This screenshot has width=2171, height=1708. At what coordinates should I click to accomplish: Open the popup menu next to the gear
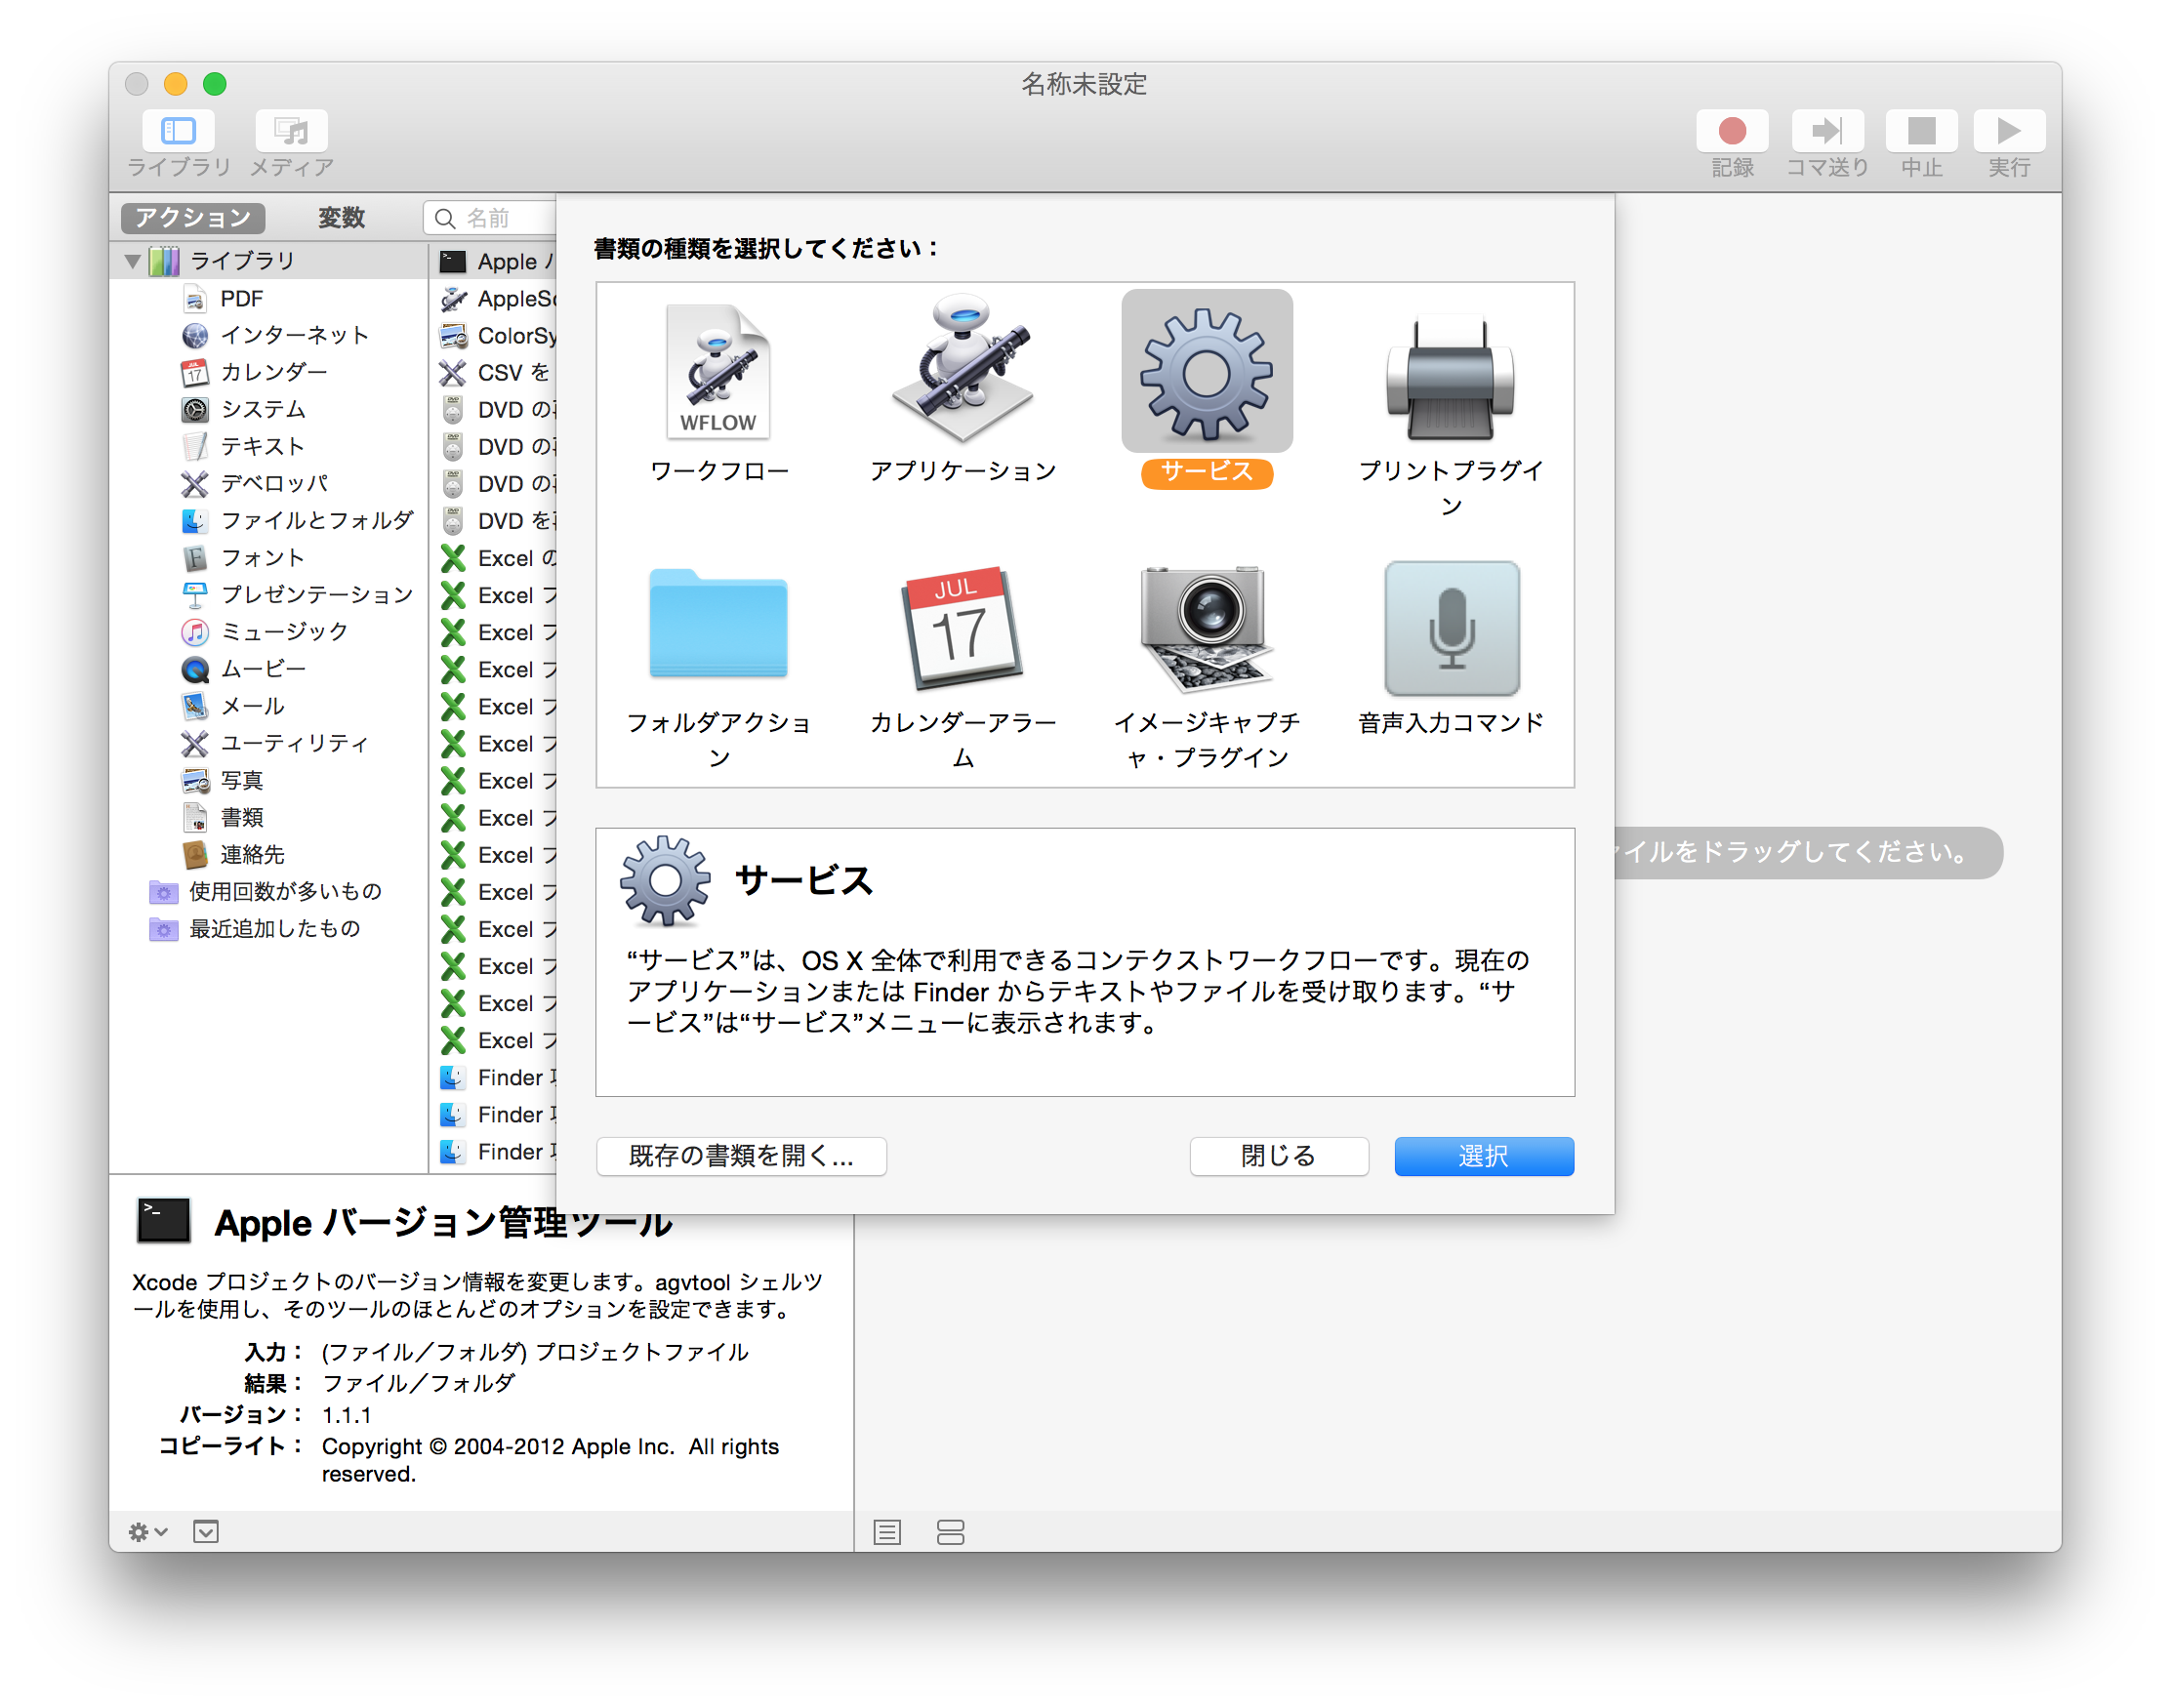pos(205,1531)
